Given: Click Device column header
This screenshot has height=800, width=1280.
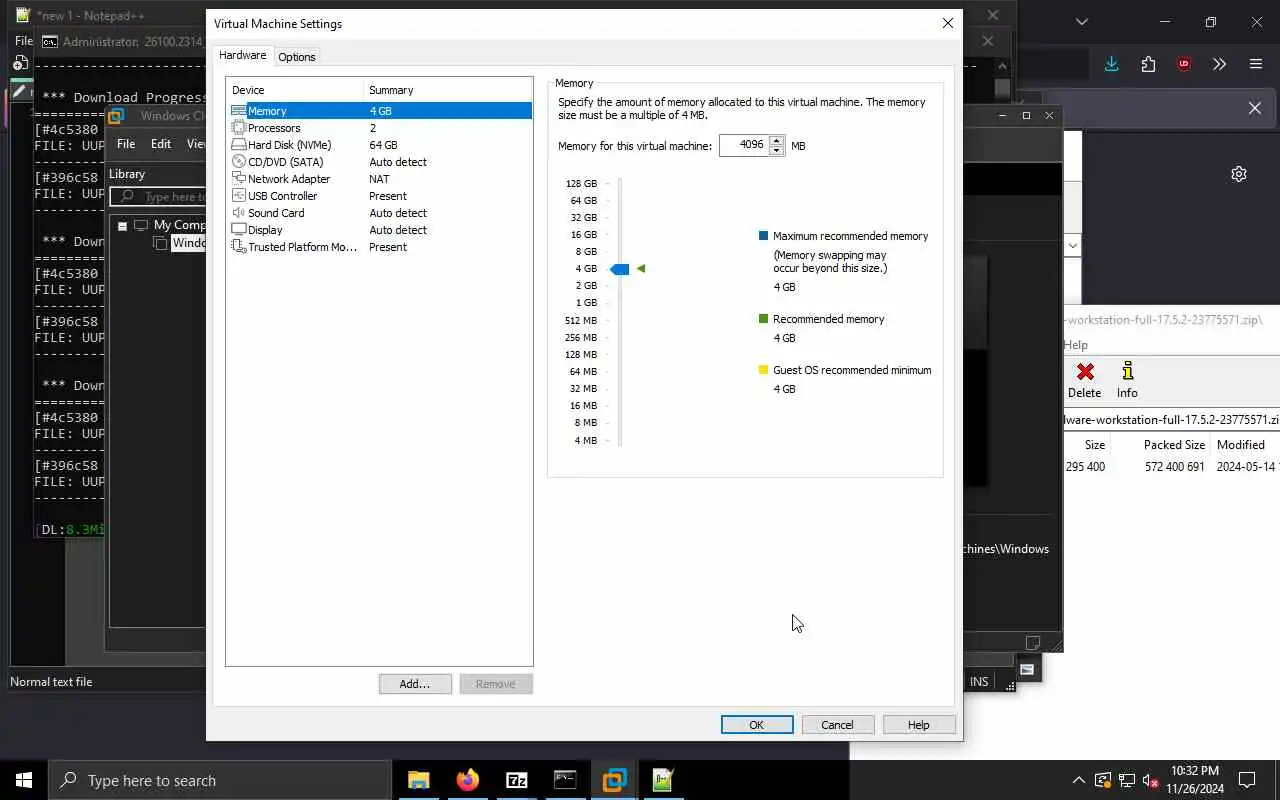Looking at the screenshot, I should pyautogui.click(x=295, y=90).
